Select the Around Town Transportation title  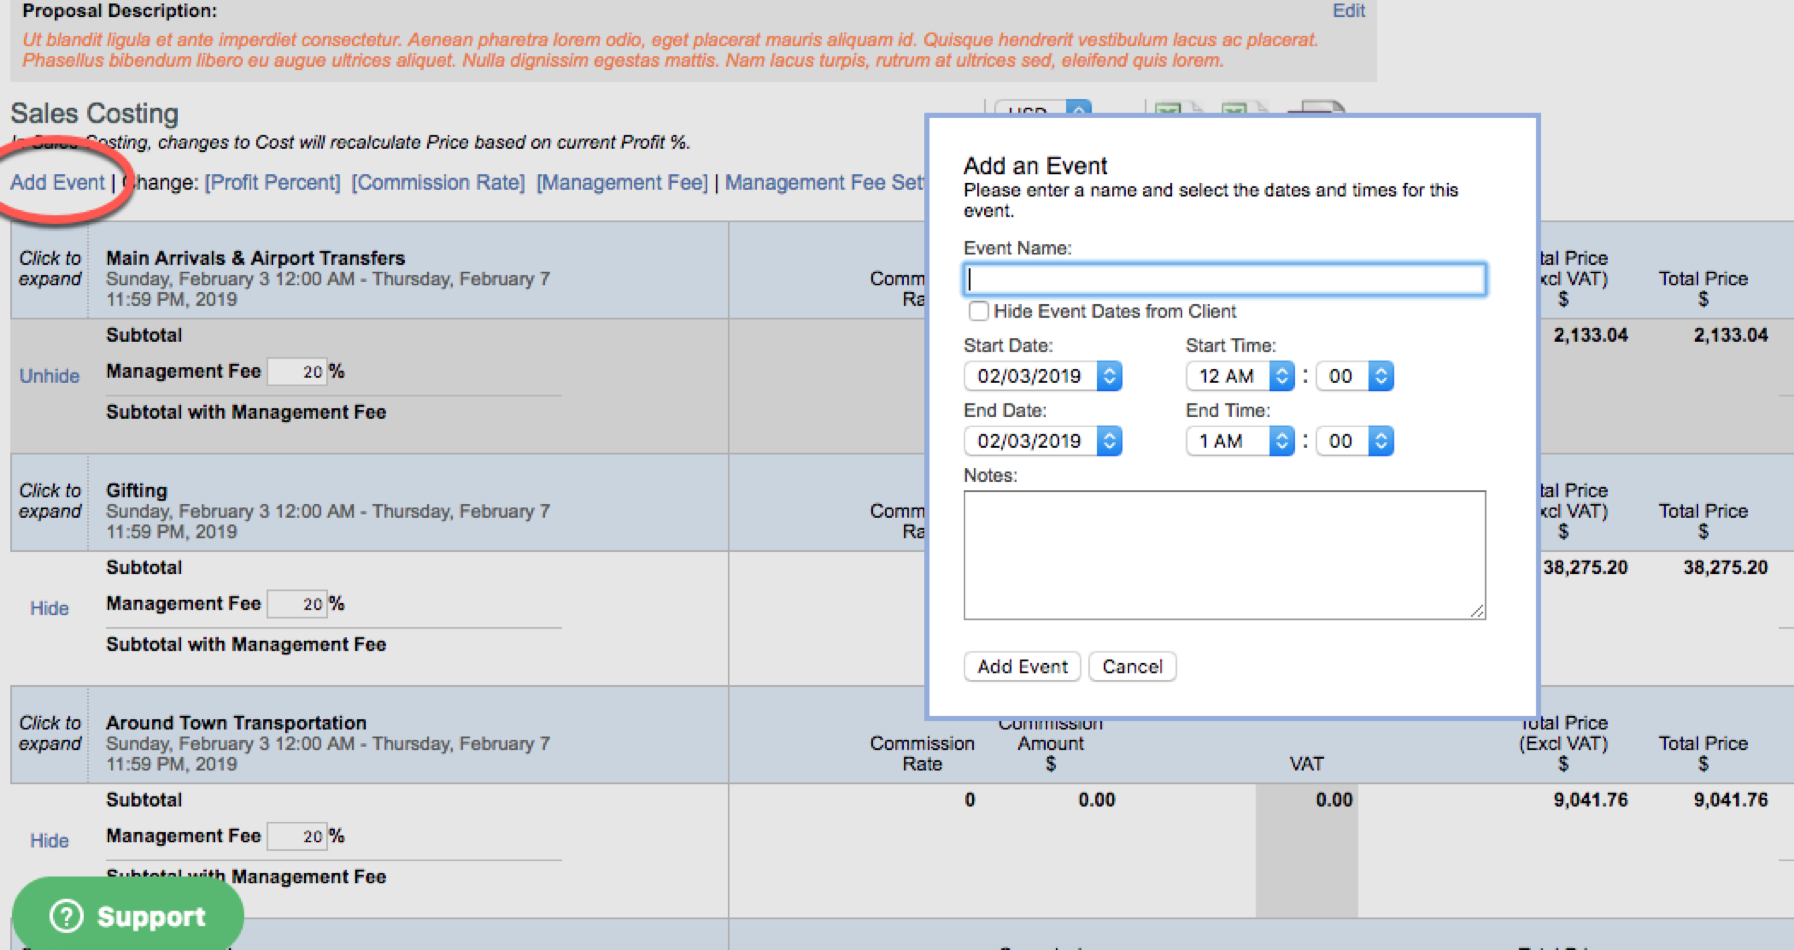click(236, 722)
